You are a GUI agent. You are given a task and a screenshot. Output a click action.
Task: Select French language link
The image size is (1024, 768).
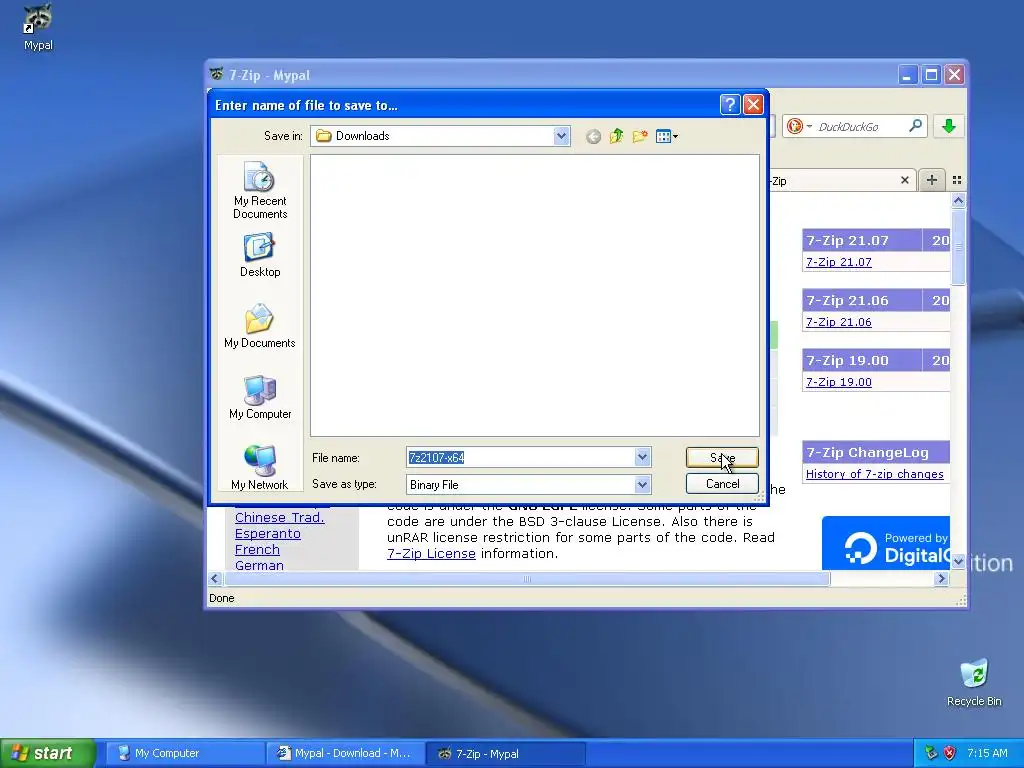tap(257, 550)
